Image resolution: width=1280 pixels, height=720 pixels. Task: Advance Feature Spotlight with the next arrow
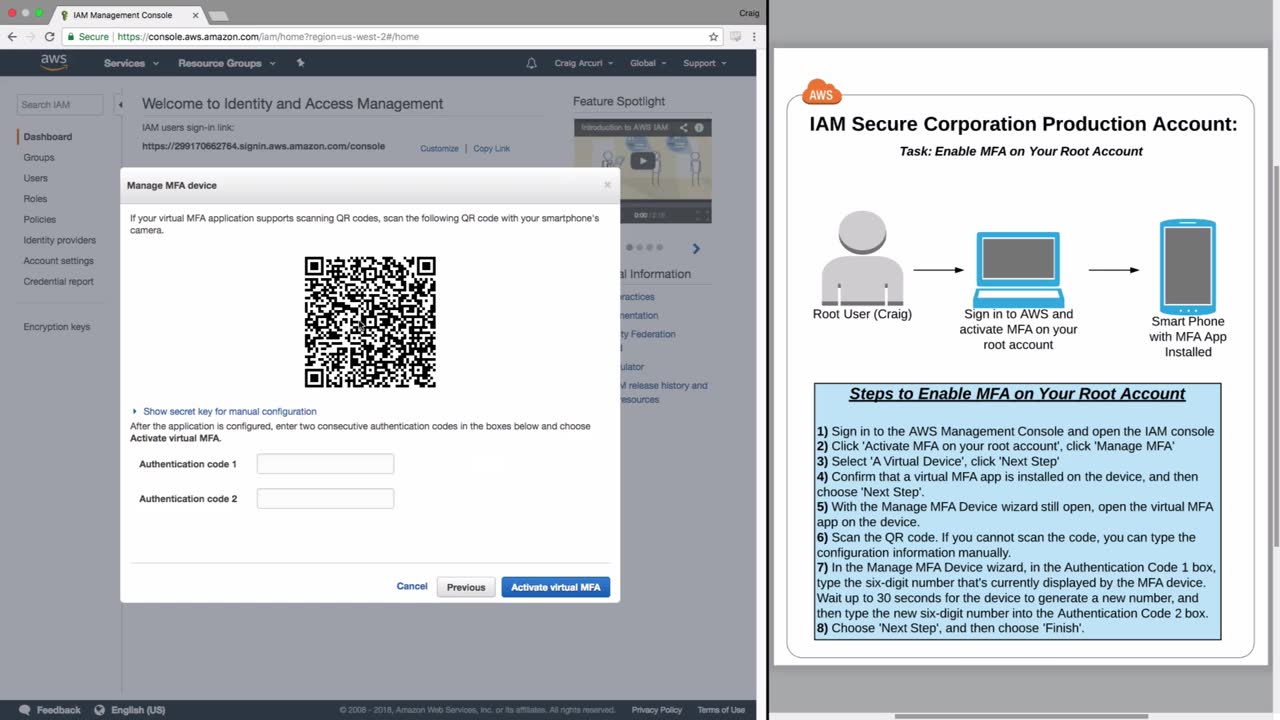[x=696, y=248]
